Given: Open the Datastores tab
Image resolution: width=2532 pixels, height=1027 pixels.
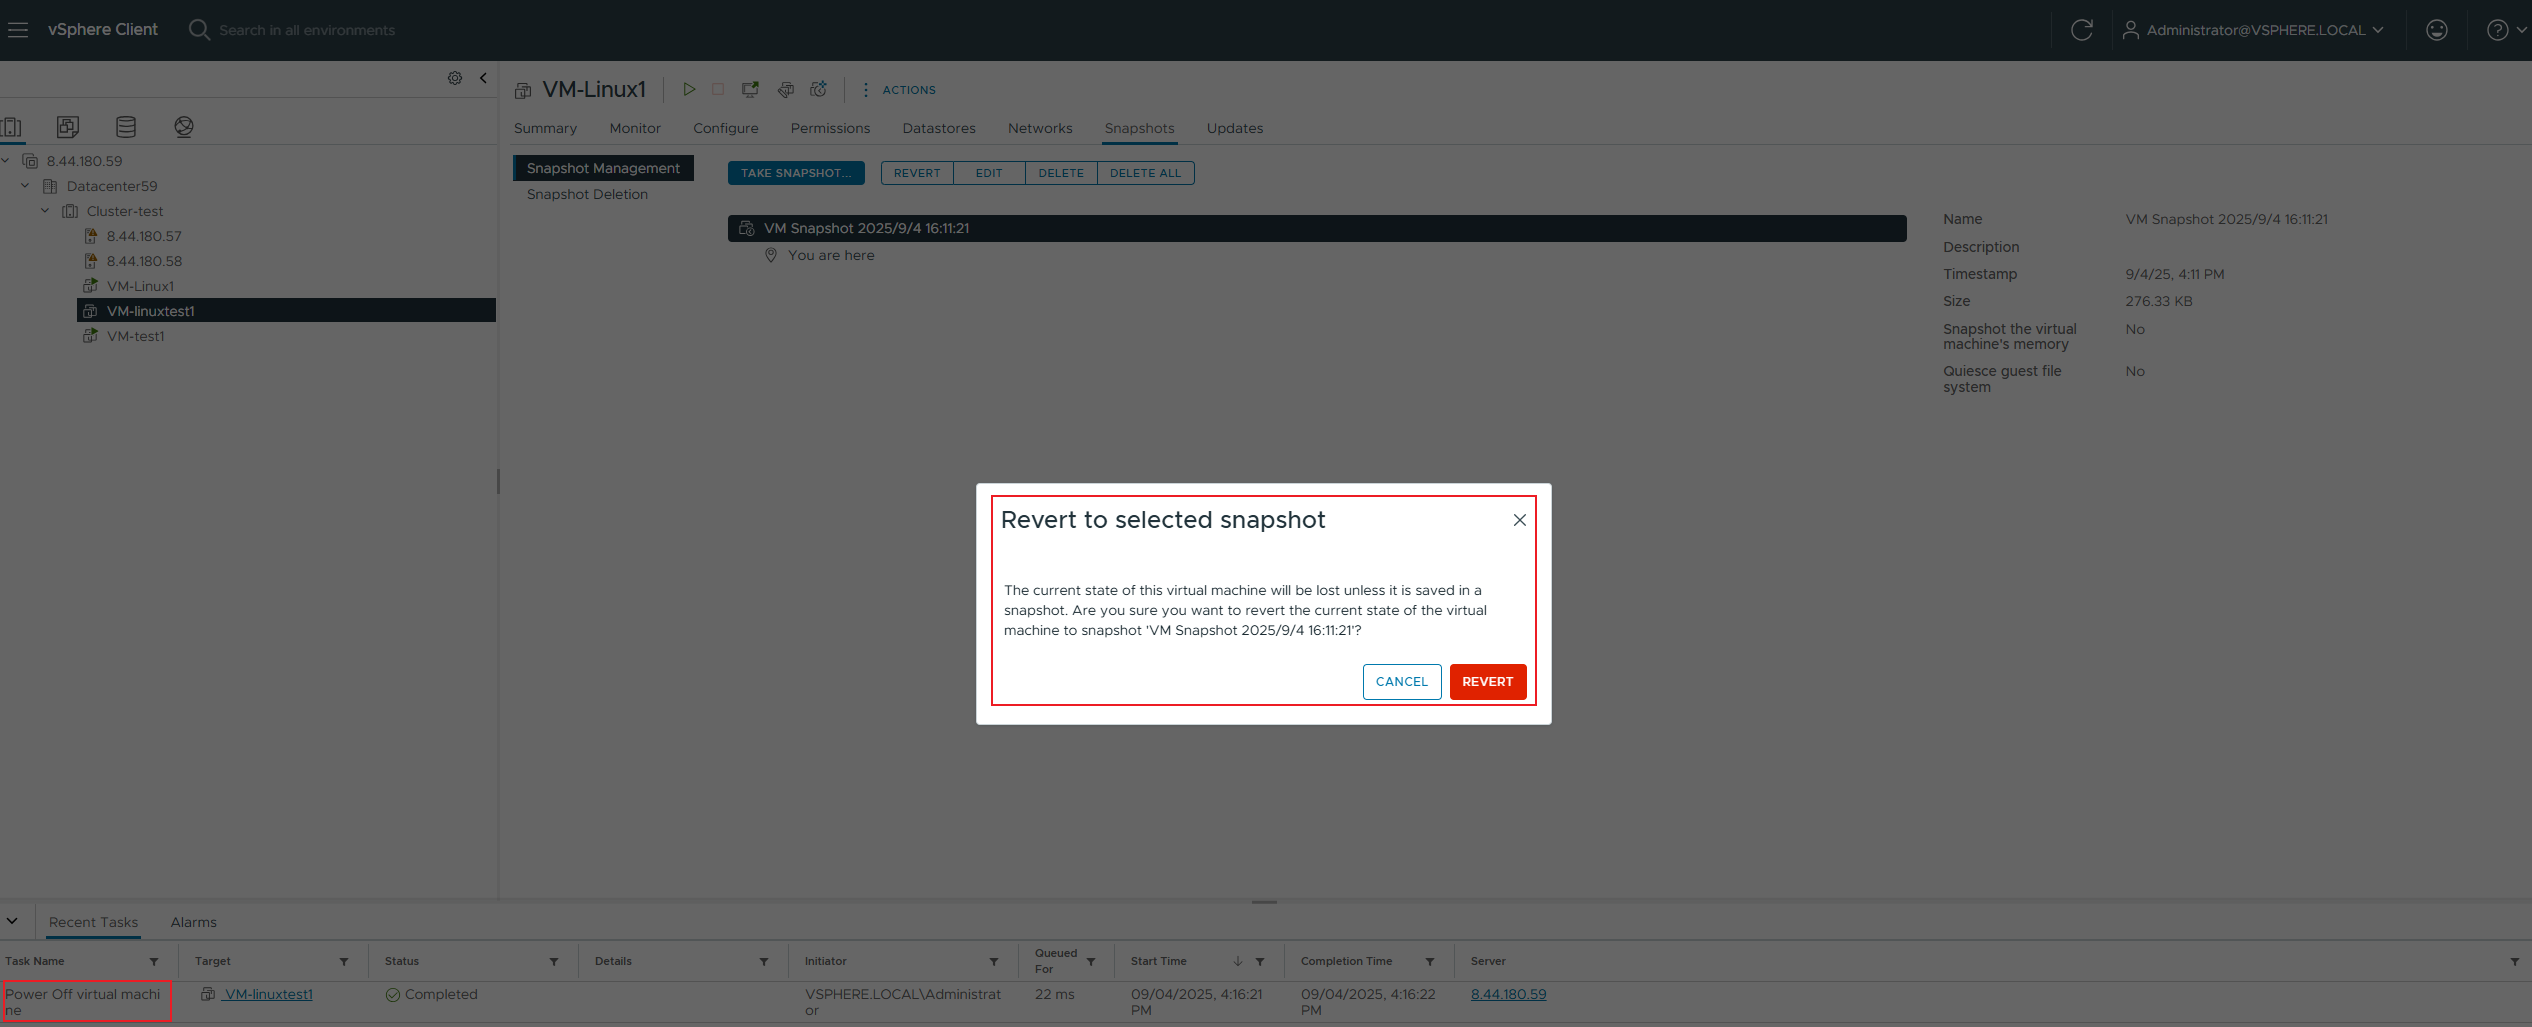Looking at the screenshot, I should click(x=939, y=128).
